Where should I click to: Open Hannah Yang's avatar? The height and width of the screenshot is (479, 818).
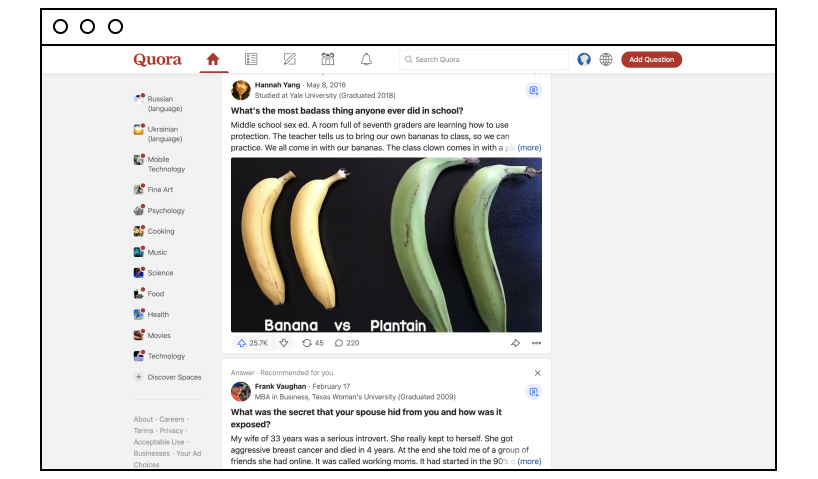click(240, 90)
